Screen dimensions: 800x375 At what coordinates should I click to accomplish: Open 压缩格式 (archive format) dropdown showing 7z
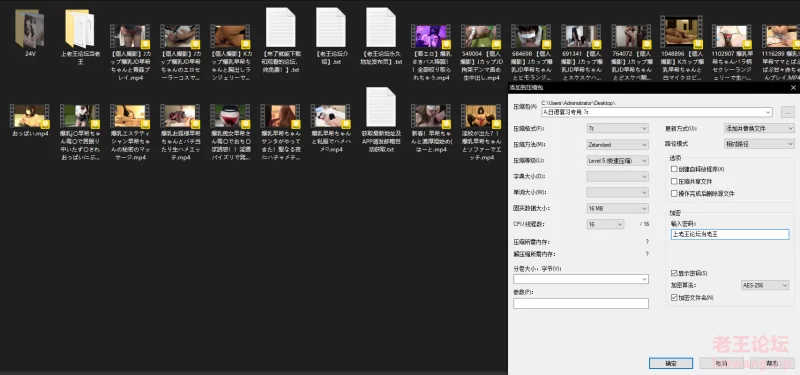[x=617, y=128]
